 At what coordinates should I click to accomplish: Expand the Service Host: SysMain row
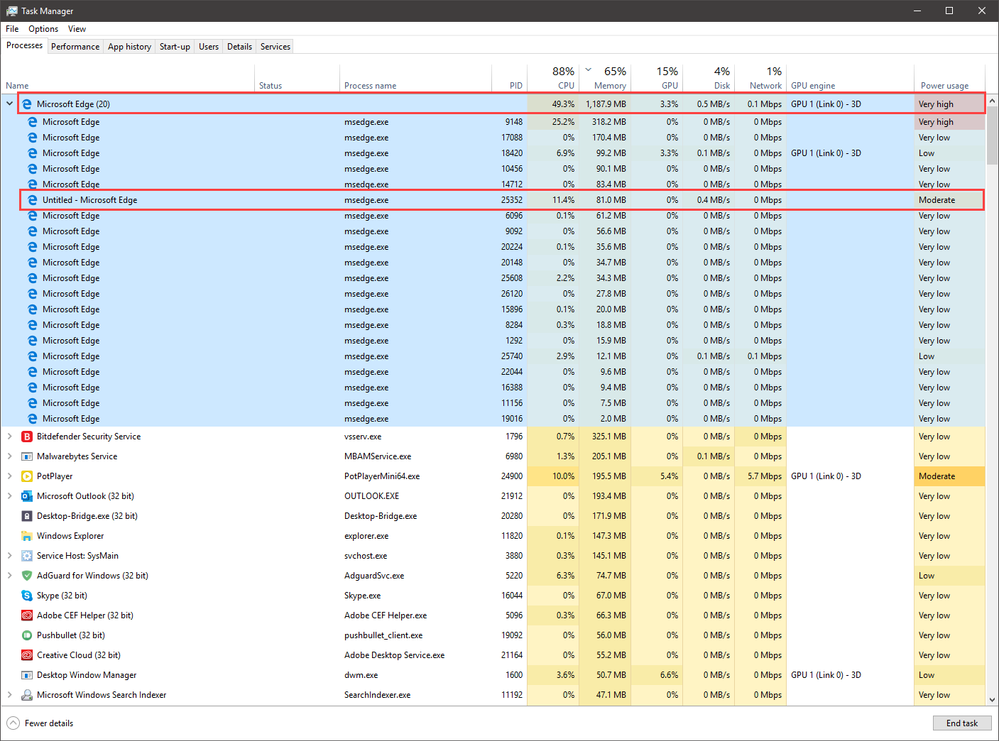(10, 556)
